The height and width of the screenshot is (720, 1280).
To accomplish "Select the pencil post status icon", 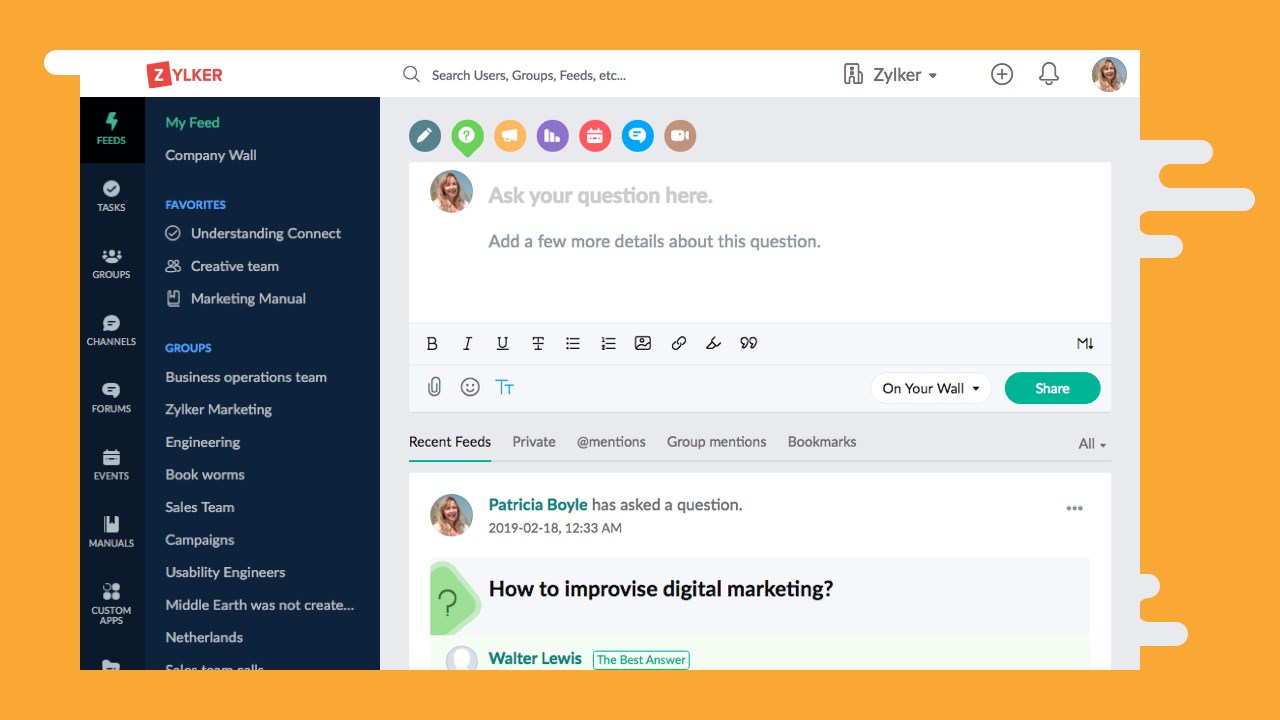I will [425, 136].
